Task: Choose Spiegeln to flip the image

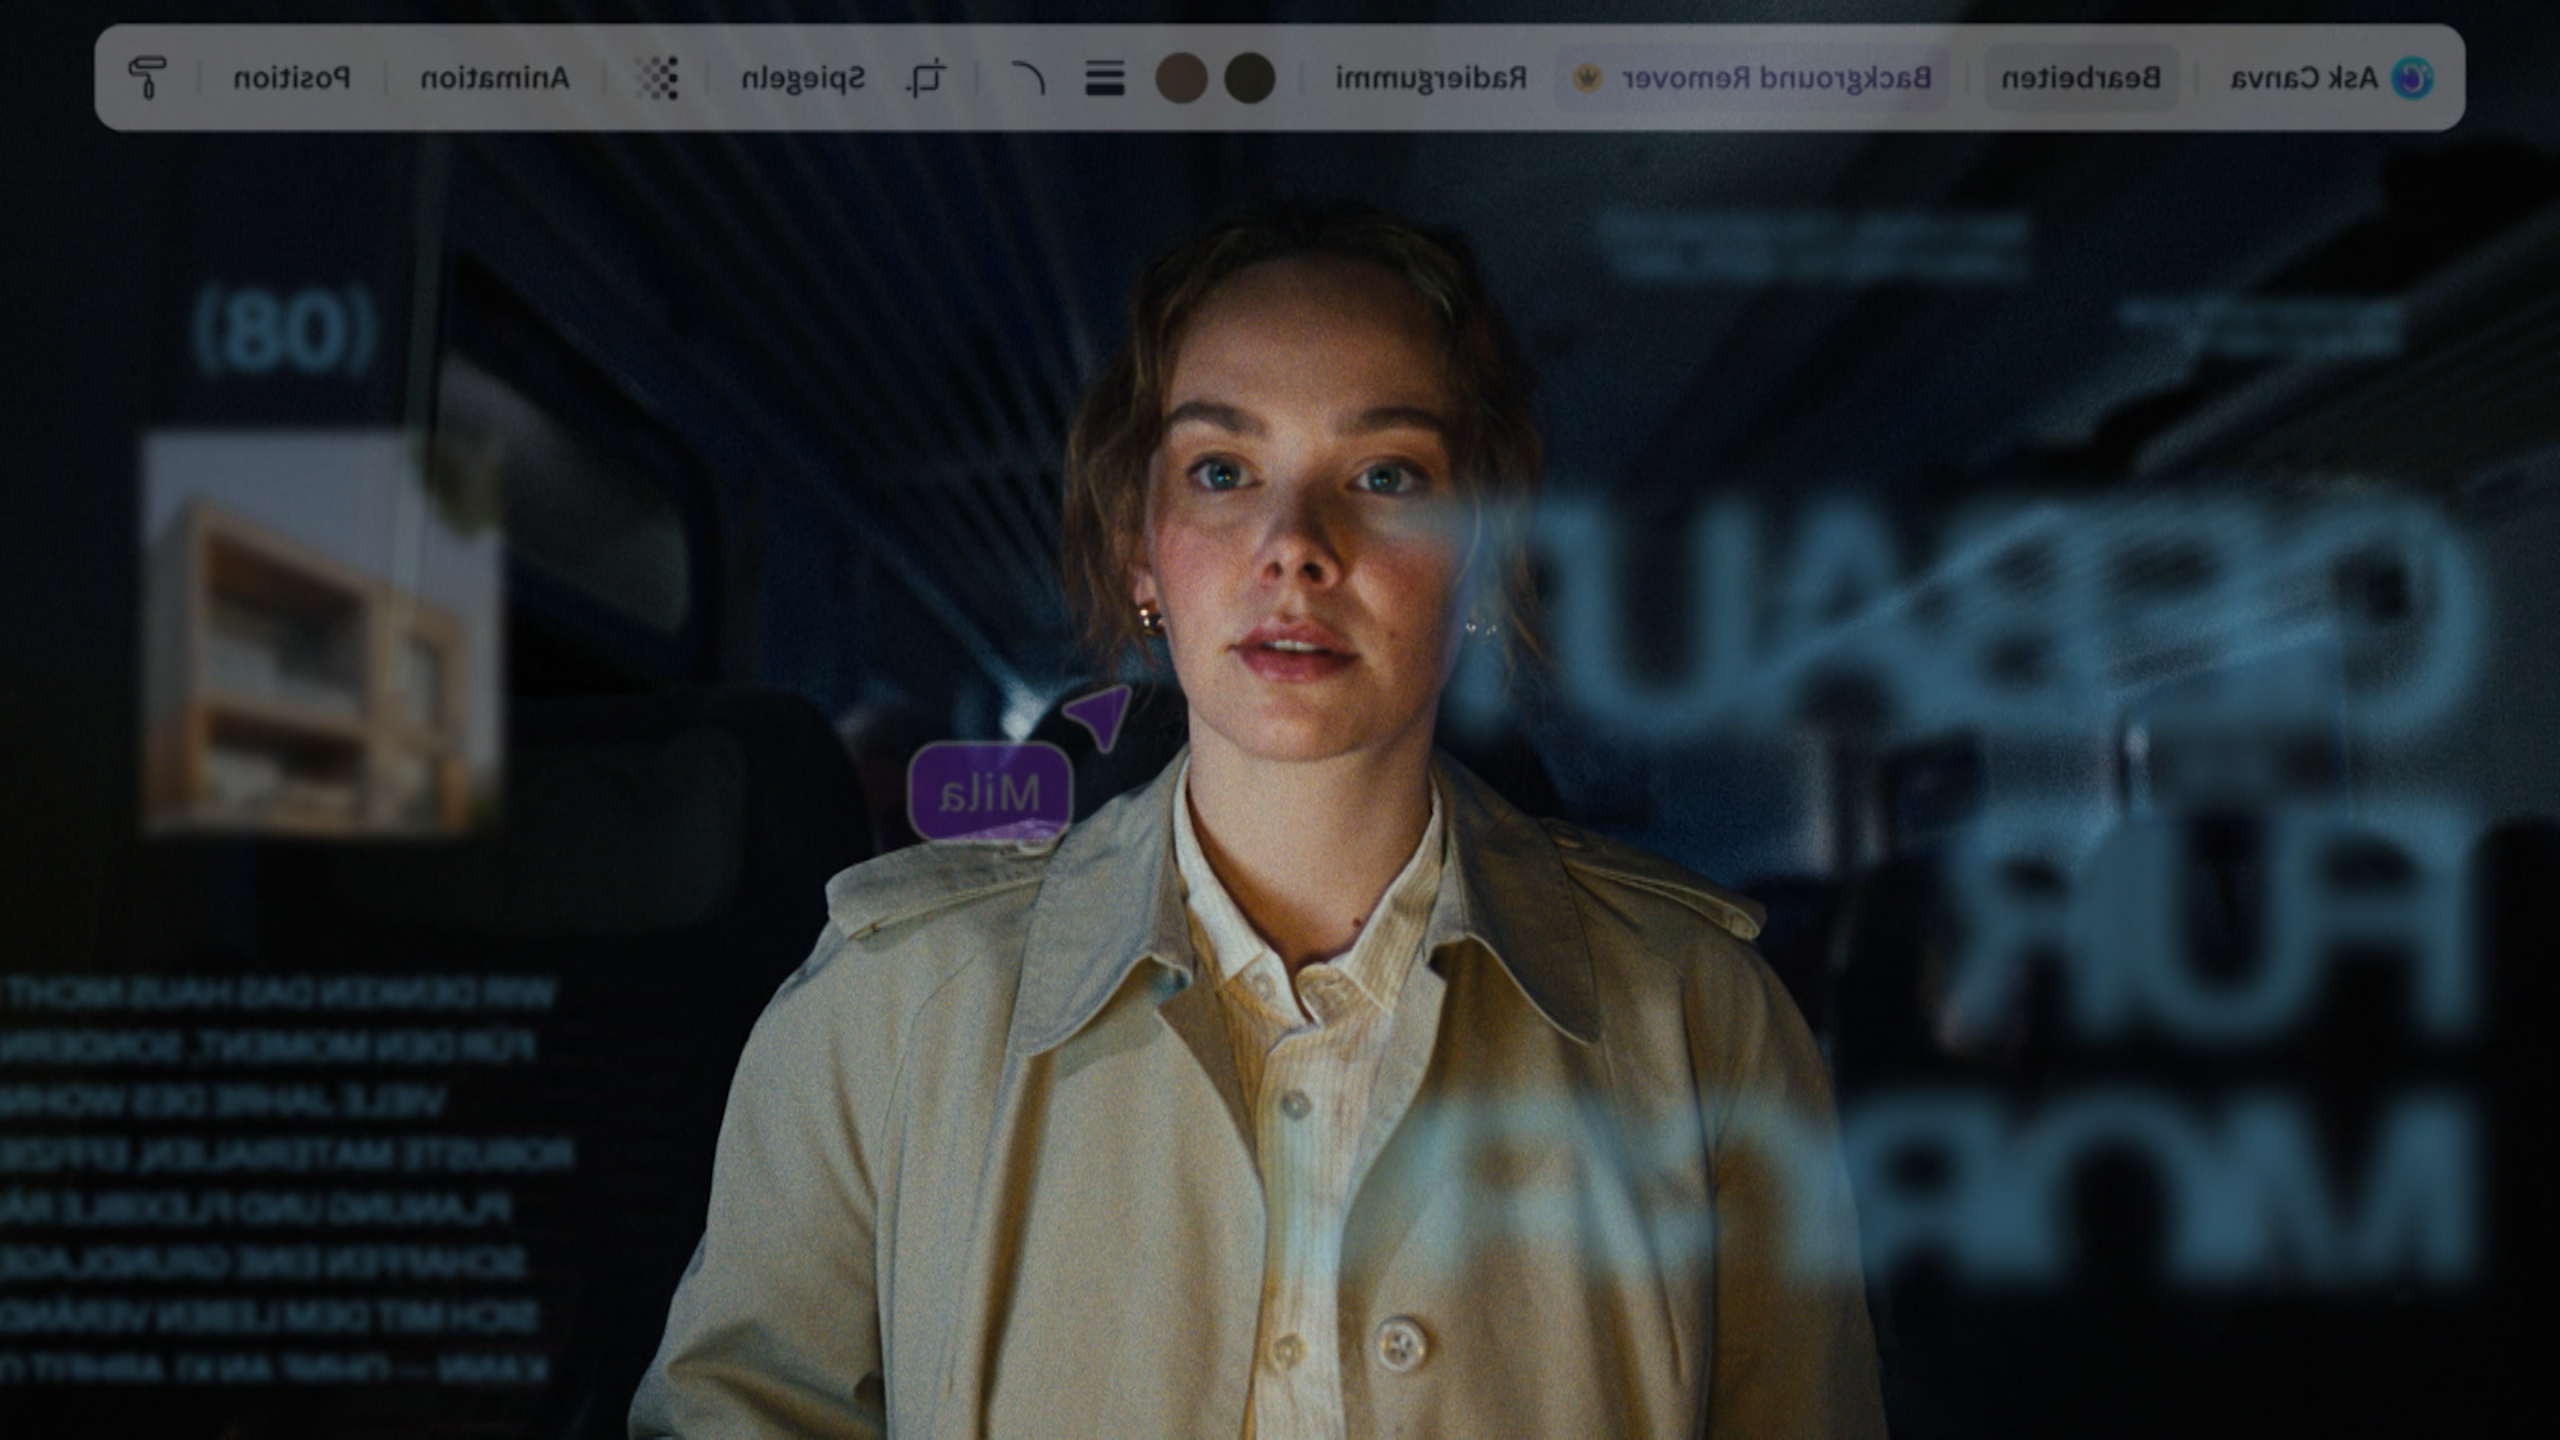Action: coord(803,77)
